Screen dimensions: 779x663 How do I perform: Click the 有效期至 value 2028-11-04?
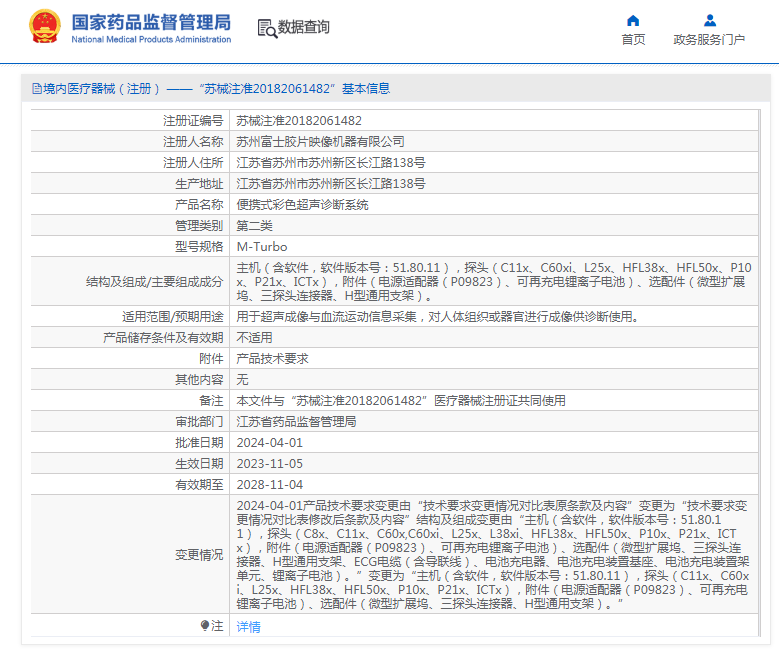269,484
